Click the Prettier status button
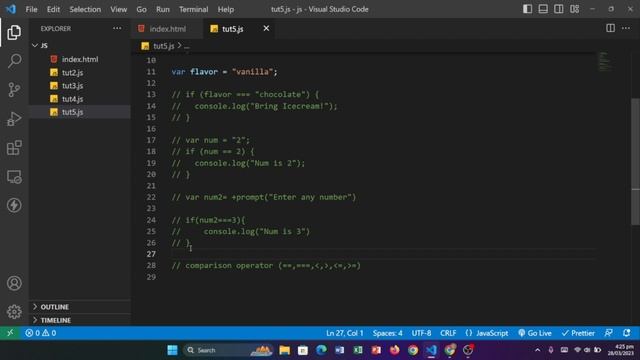 [x=578, y=333]
